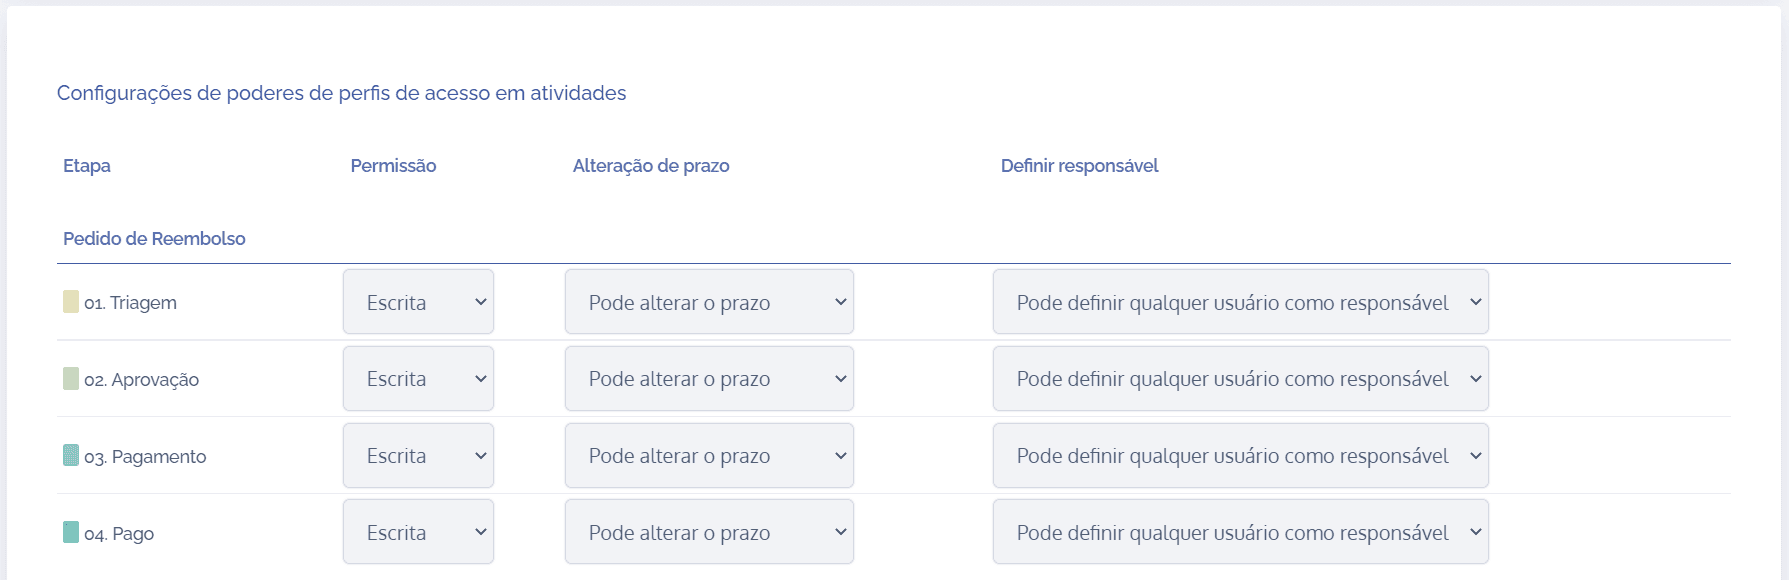The image size is (1789, 580).
Task: Click the 02. Aprovação color swatch
Action: click(71, 379)
